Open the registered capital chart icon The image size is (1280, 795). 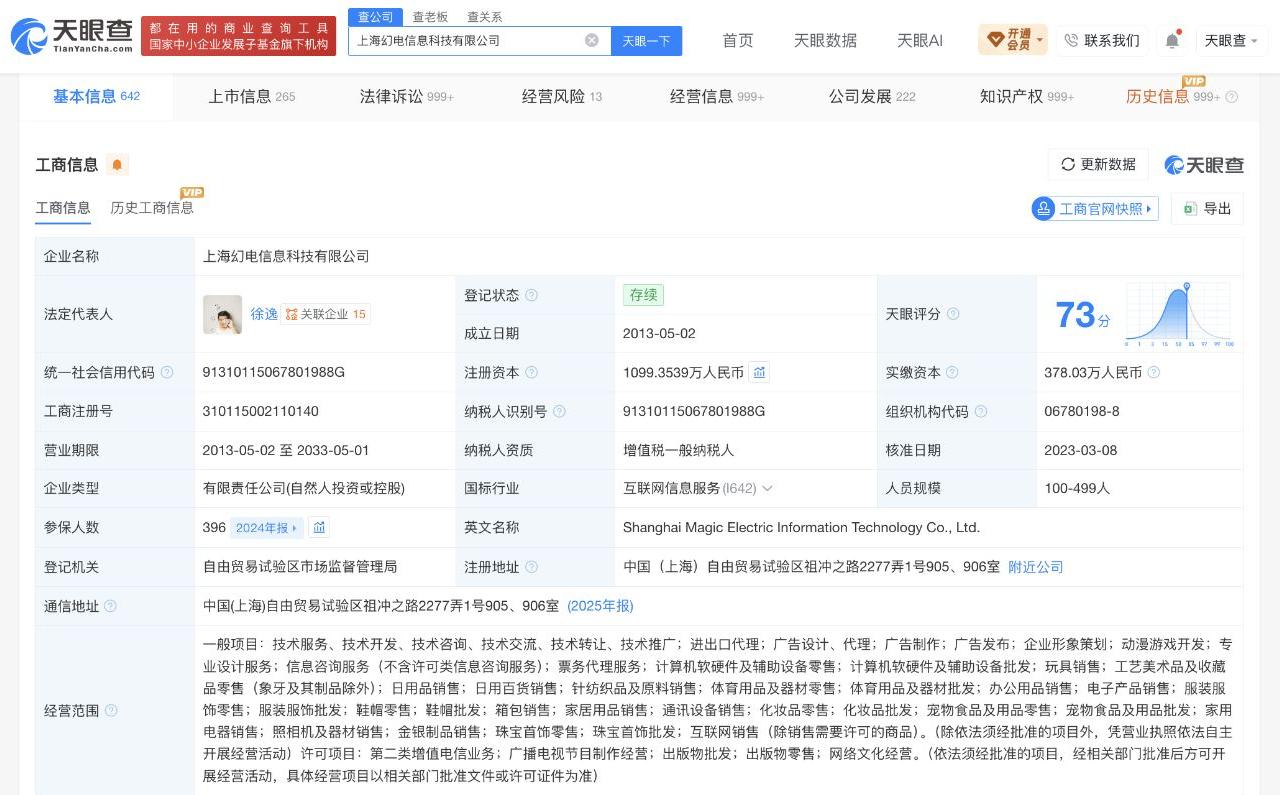[759, 372]
